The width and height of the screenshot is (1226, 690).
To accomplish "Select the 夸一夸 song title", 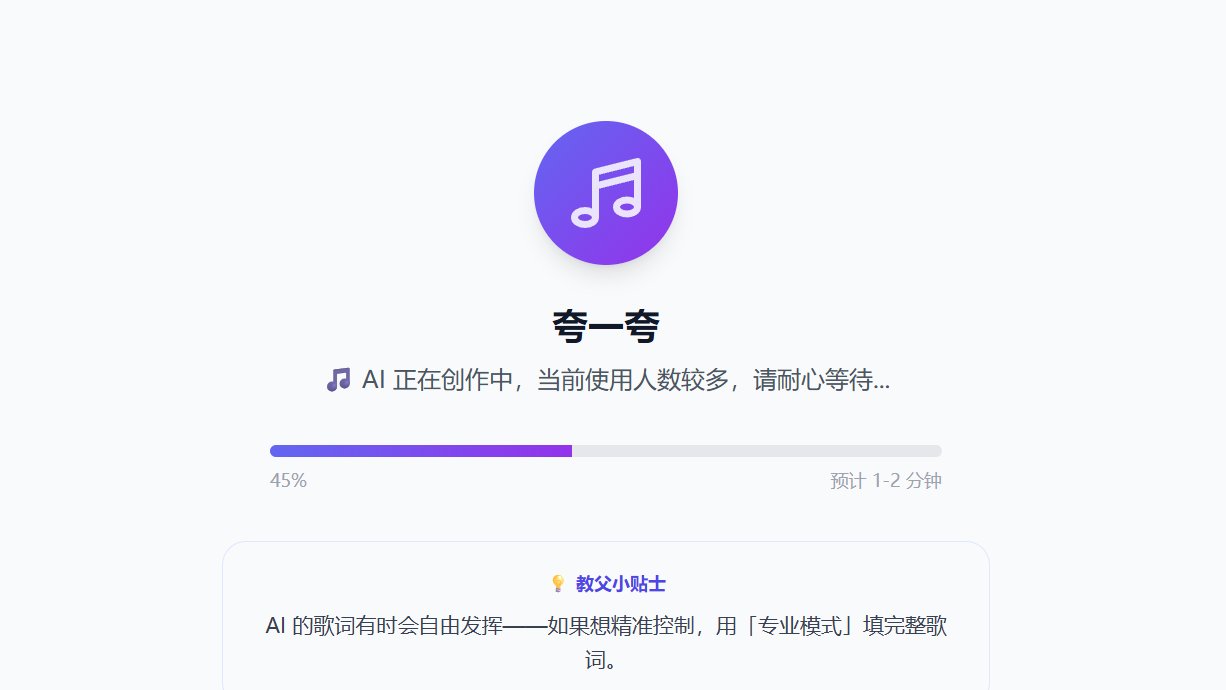I will (606, 326).
